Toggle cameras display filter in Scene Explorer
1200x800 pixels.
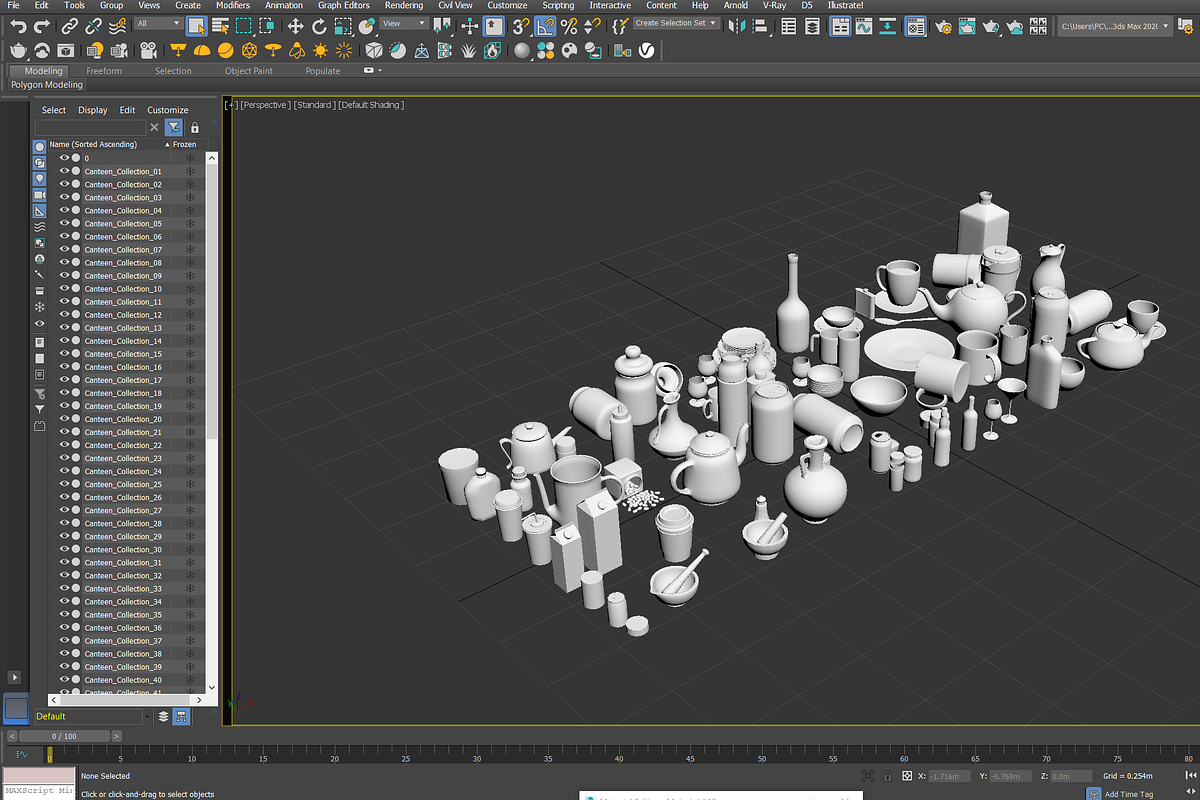(40, 194)
